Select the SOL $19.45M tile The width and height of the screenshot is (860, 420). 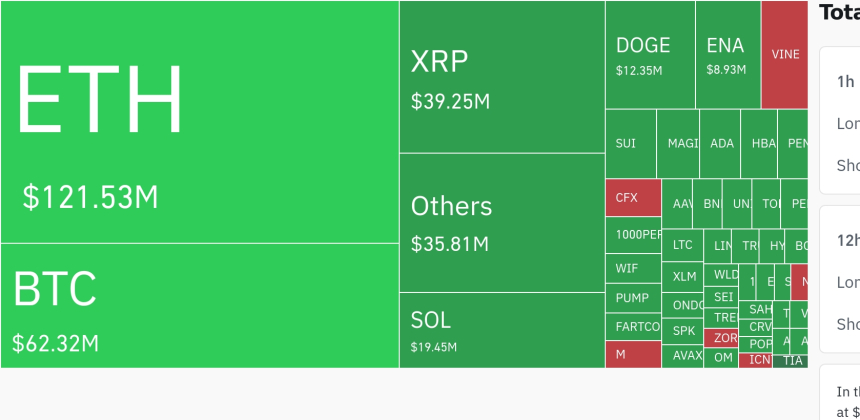coord(502,330)
